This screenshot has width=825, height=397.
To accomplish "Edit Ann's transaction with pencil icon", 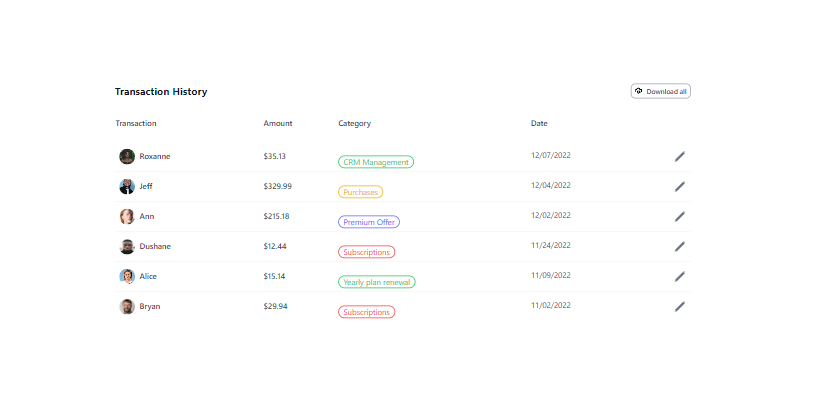I will coord(680,217).
